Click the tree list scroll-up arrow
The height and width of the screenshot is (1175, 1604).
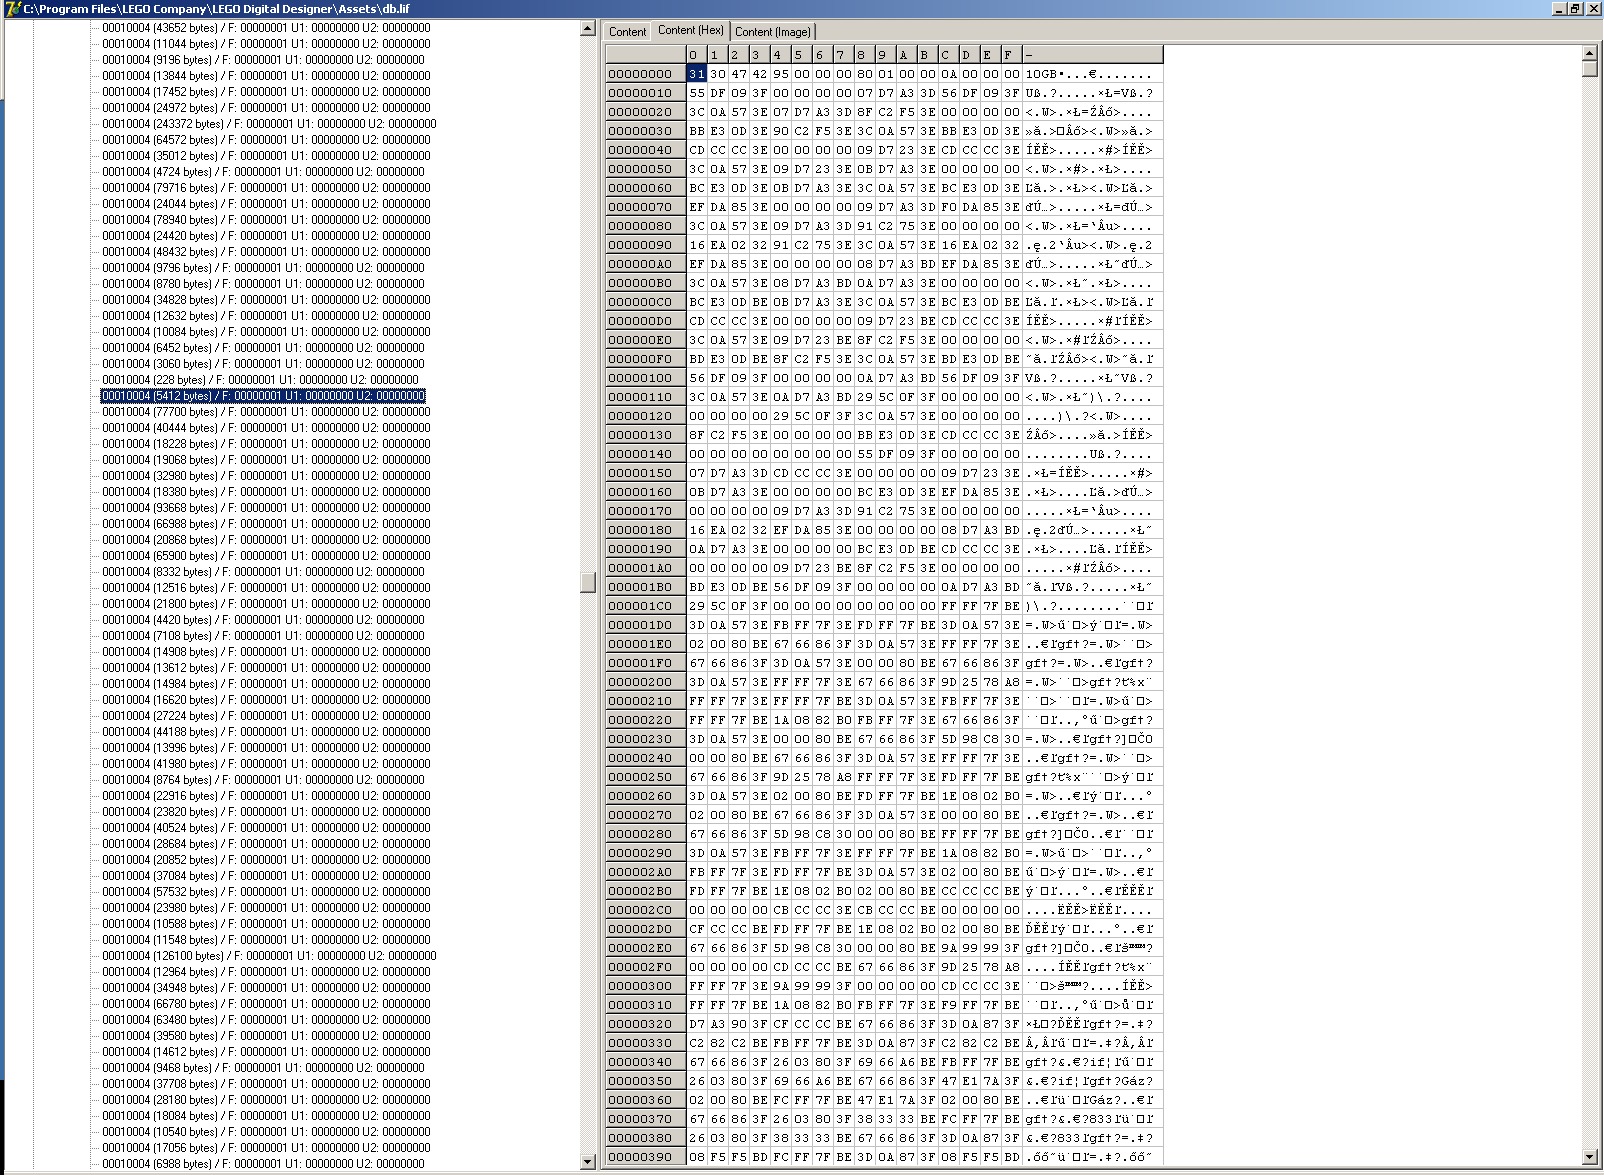tap(588, 29)
